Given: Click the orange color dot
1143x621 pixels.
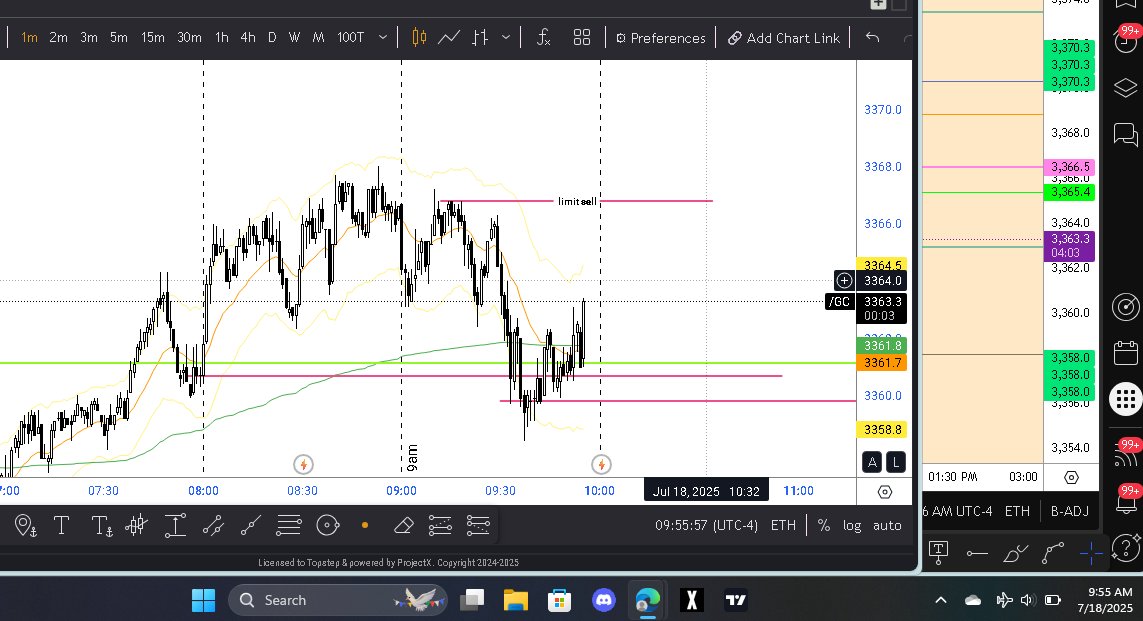Looking at the screenshot, I should [x=365, y=526].
